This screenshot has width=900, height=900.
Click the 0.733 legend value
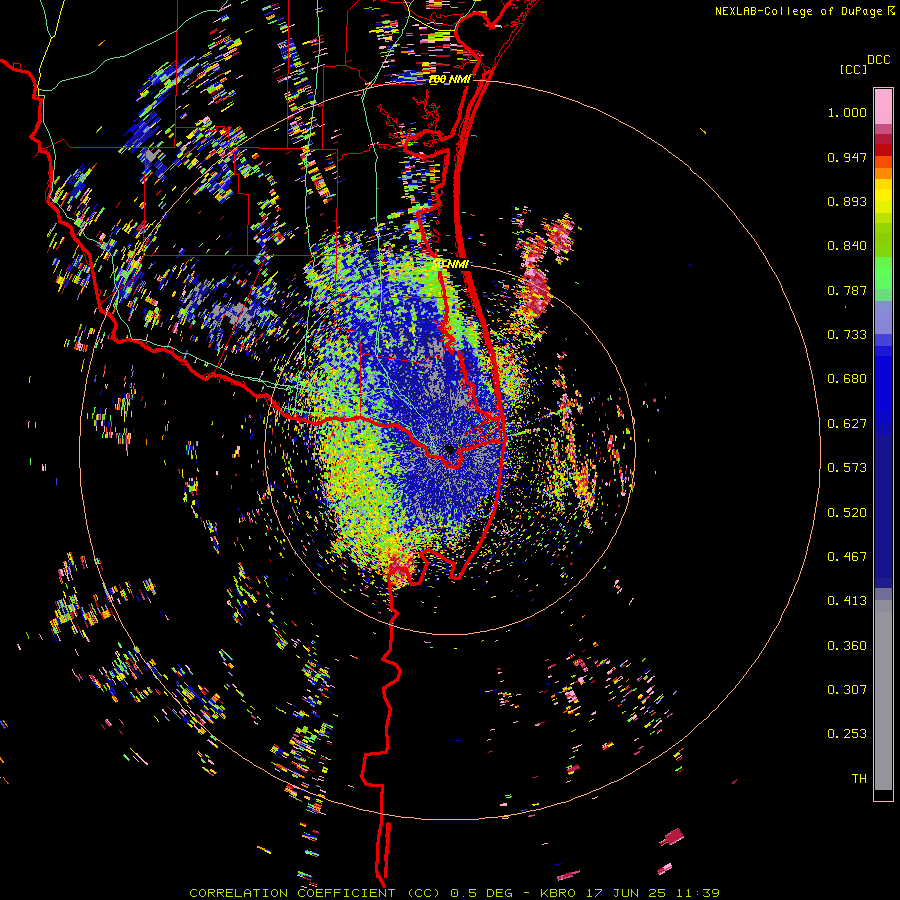[847, 335]
